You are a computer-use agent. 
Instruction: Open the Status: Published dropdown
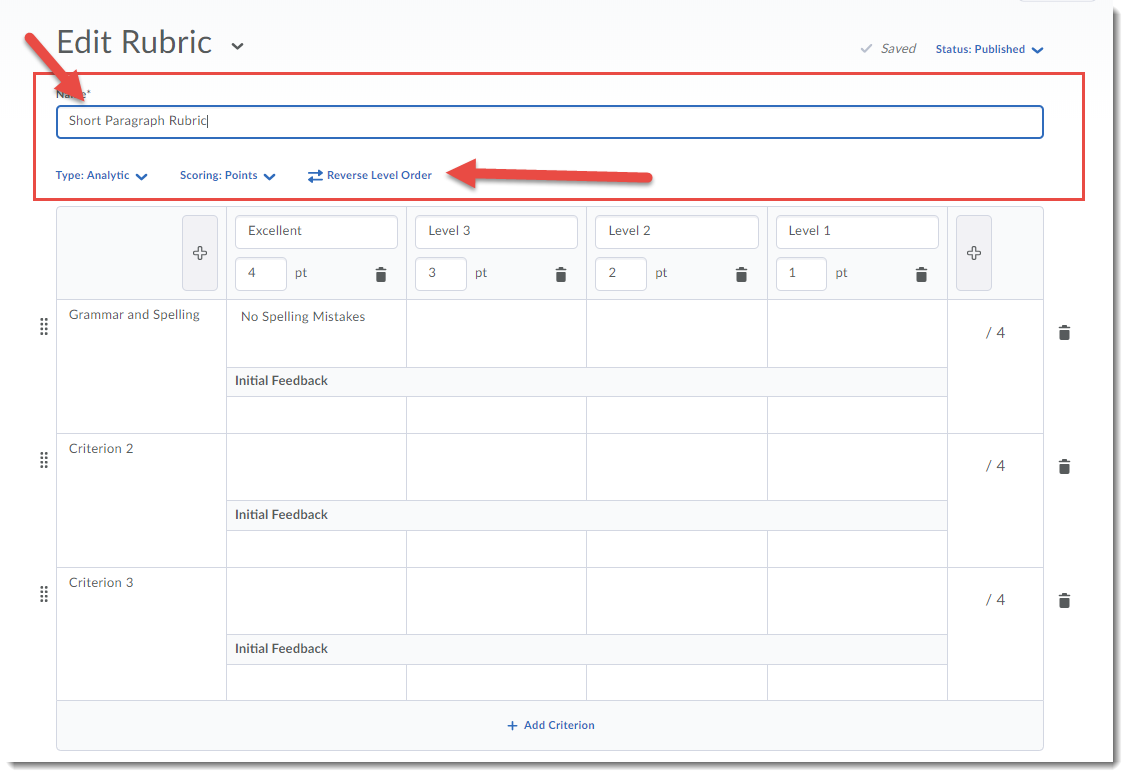pyautogui.click(x=989, y=48)
